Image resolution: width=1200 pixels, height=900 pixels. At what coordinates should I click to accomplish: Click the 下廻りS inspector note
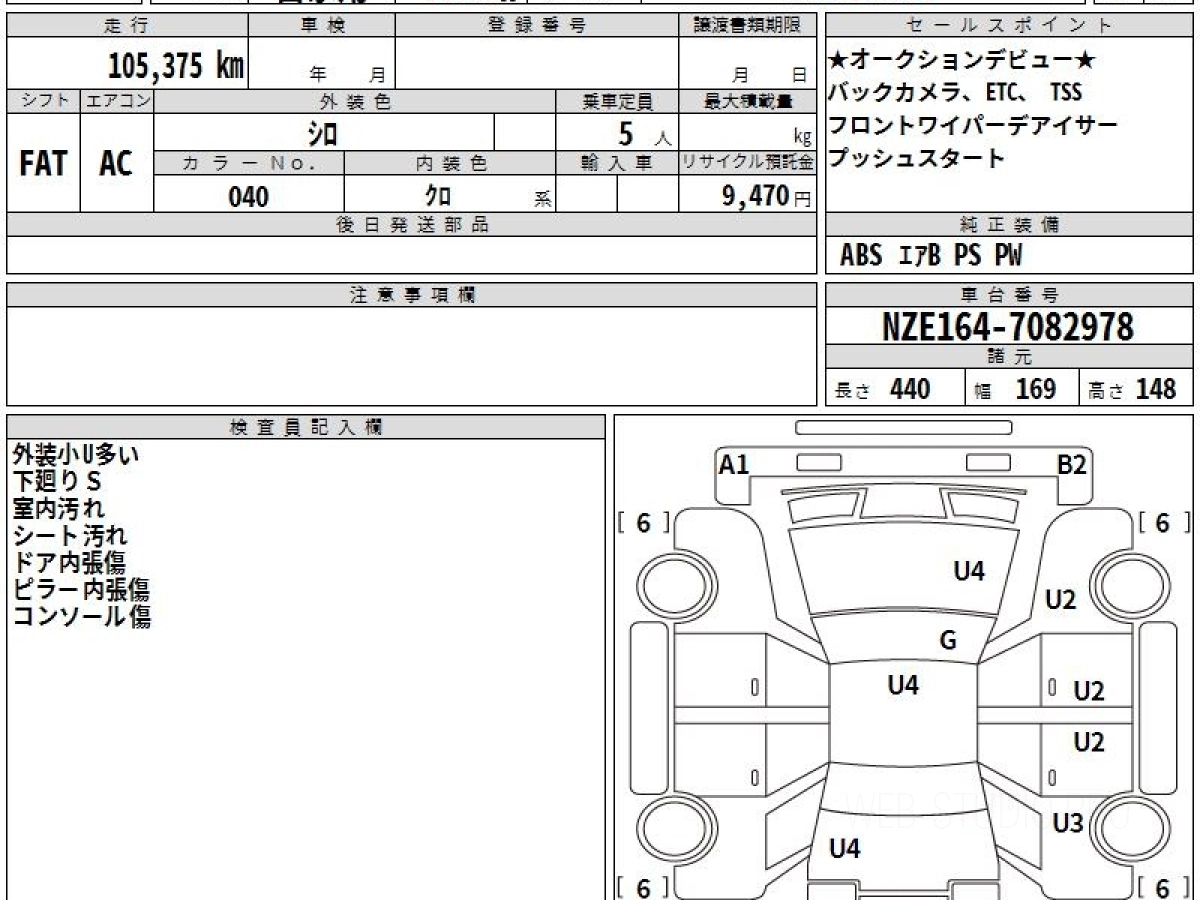pyautogui.click(x=57, y=482)
